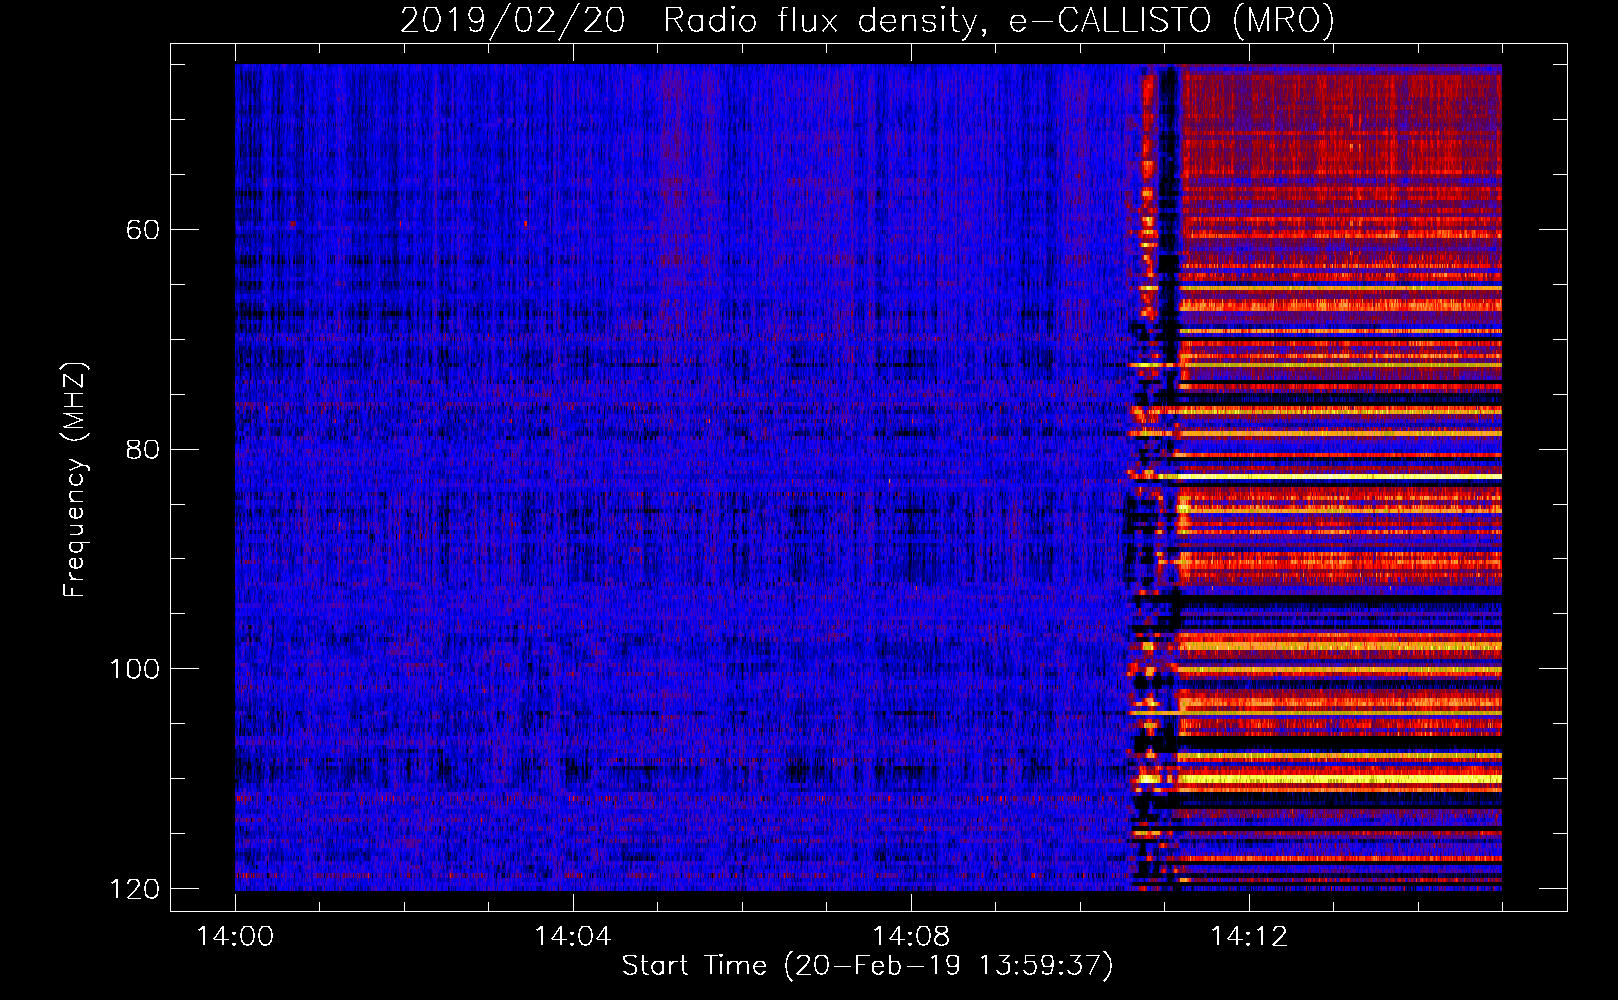Click the 80 MHz frequency tick label
The width and height of the screenshot is (1618, 1000).
pyautogui.click(x=143, y=449)
